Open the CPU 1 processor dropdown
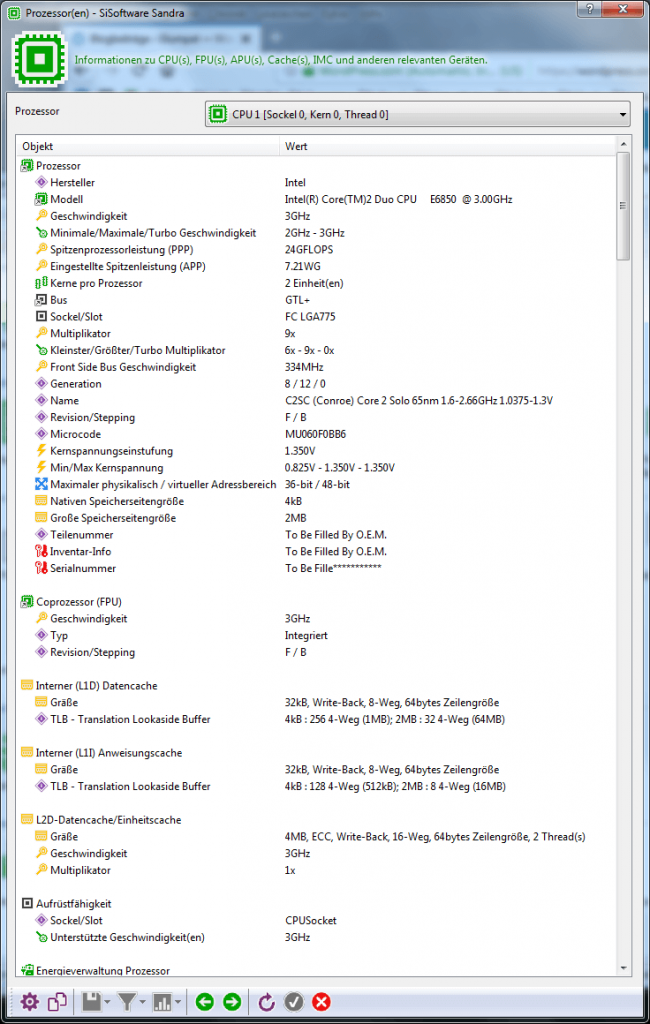The image size is (650, 1024). (417, 114)
